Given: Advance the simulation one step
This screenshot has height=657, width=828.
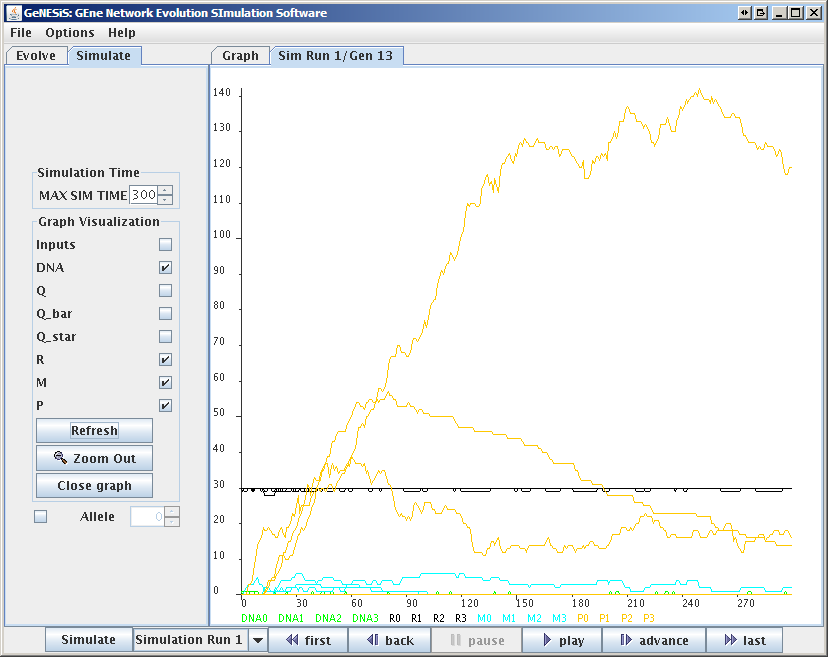Looking at the screenshot, I should pos(654,640).
